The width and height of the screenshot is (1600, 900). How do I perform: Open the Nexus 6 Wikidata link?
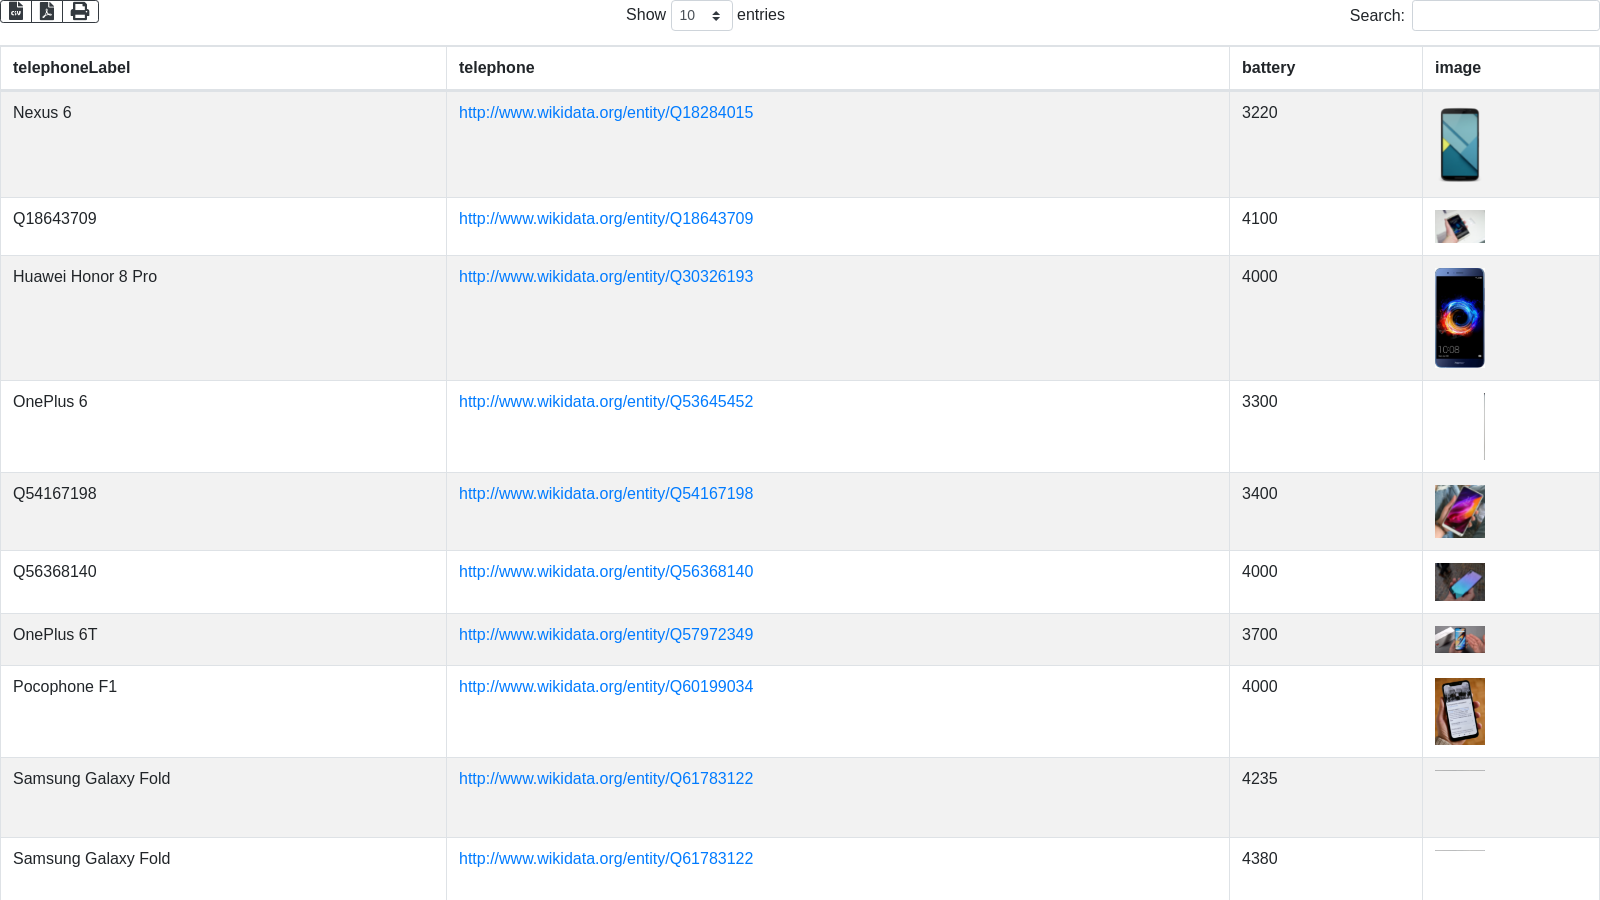point(605,113)
